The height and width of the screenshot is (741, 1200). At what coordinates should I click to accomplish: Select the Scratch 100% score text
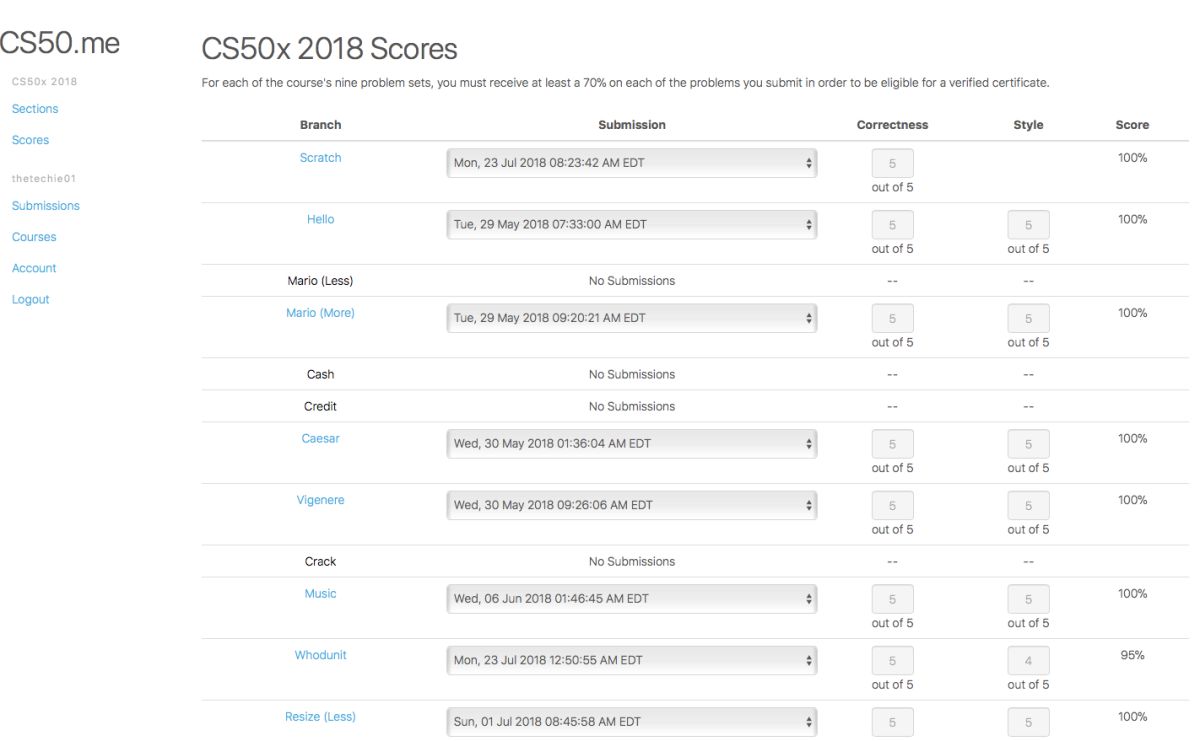pos(1132,158)
